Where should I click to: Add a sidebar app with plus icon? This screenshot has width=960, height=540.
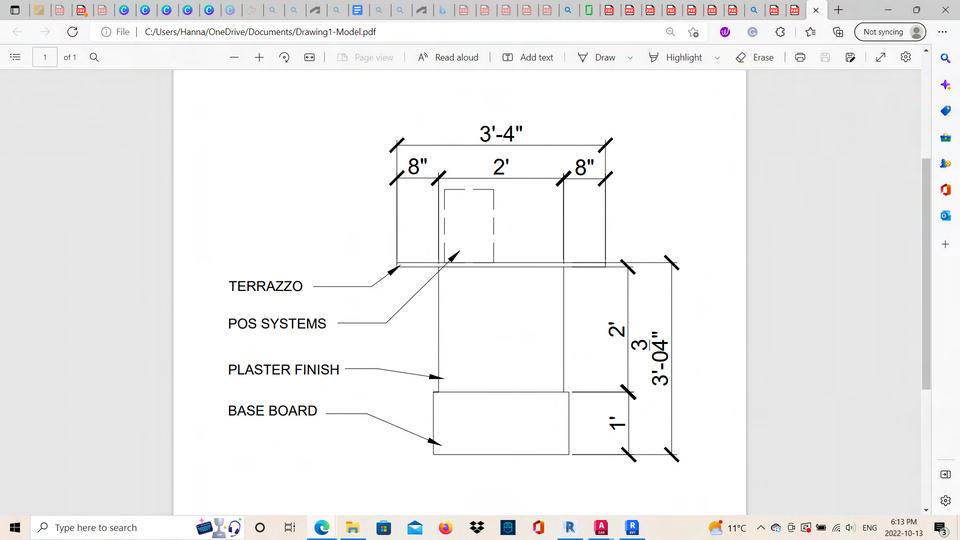coord(945,244)
